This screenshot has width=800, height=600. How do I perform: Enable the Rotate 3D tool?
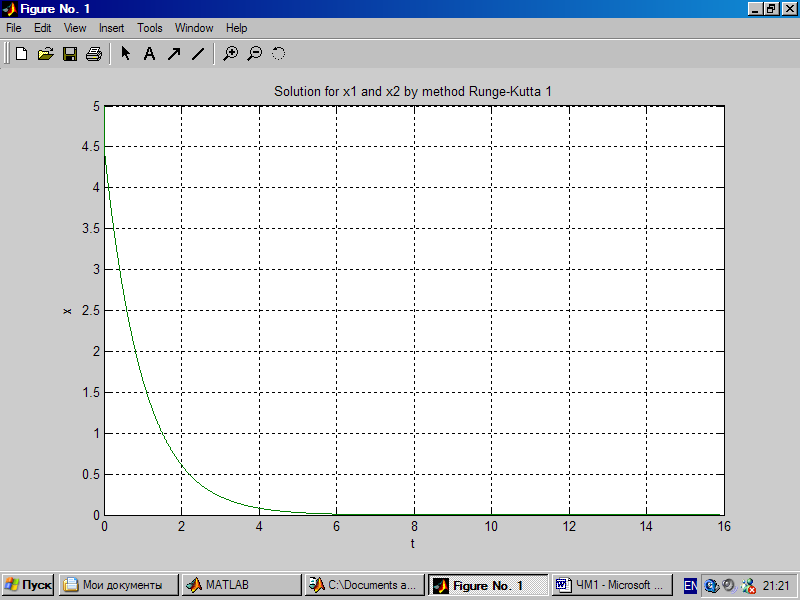[x=279, y=54]
